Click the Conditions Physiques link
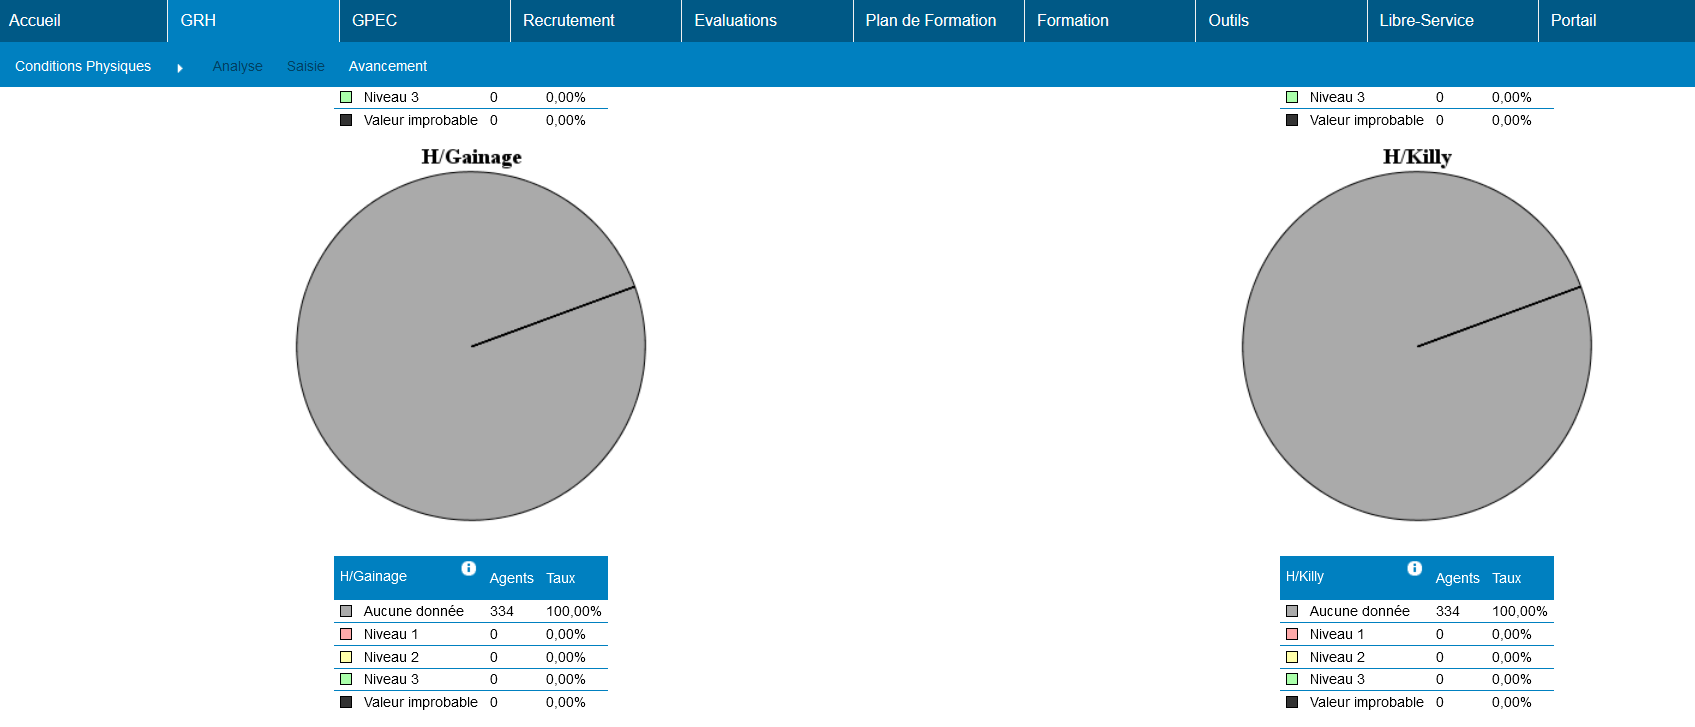Image resolution: width=1695 pixels, height=727 pixels. pyautogui.click(x=83, y=66)
